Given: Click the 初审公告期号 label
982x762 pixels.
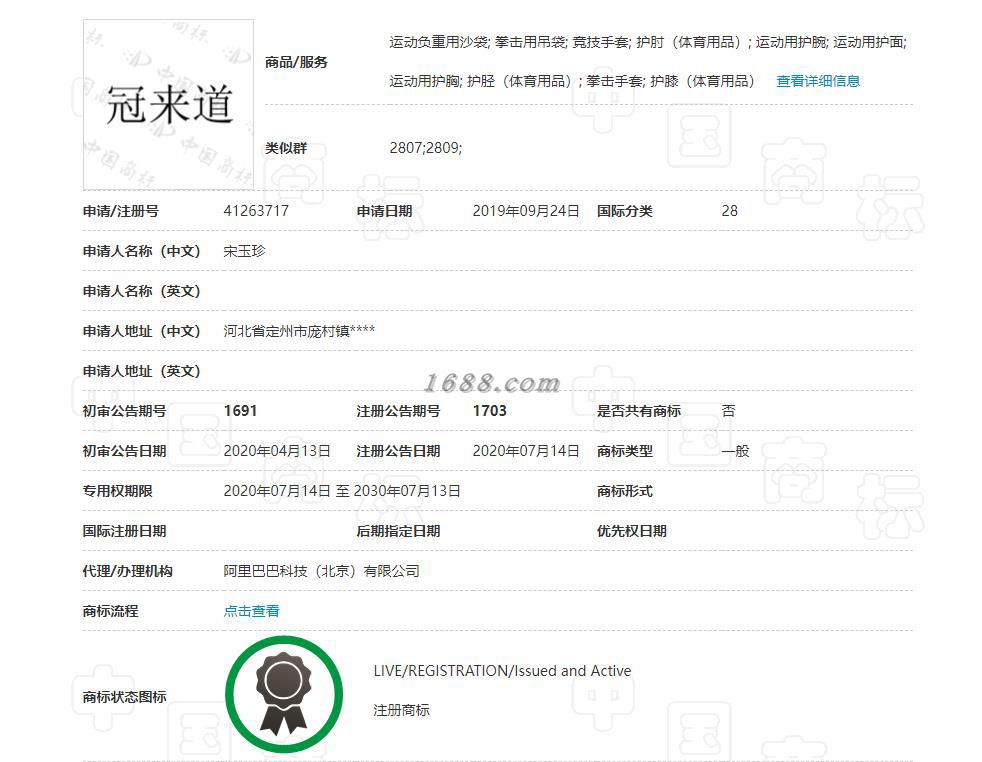Looking at the screenshot, I should 125,411.
